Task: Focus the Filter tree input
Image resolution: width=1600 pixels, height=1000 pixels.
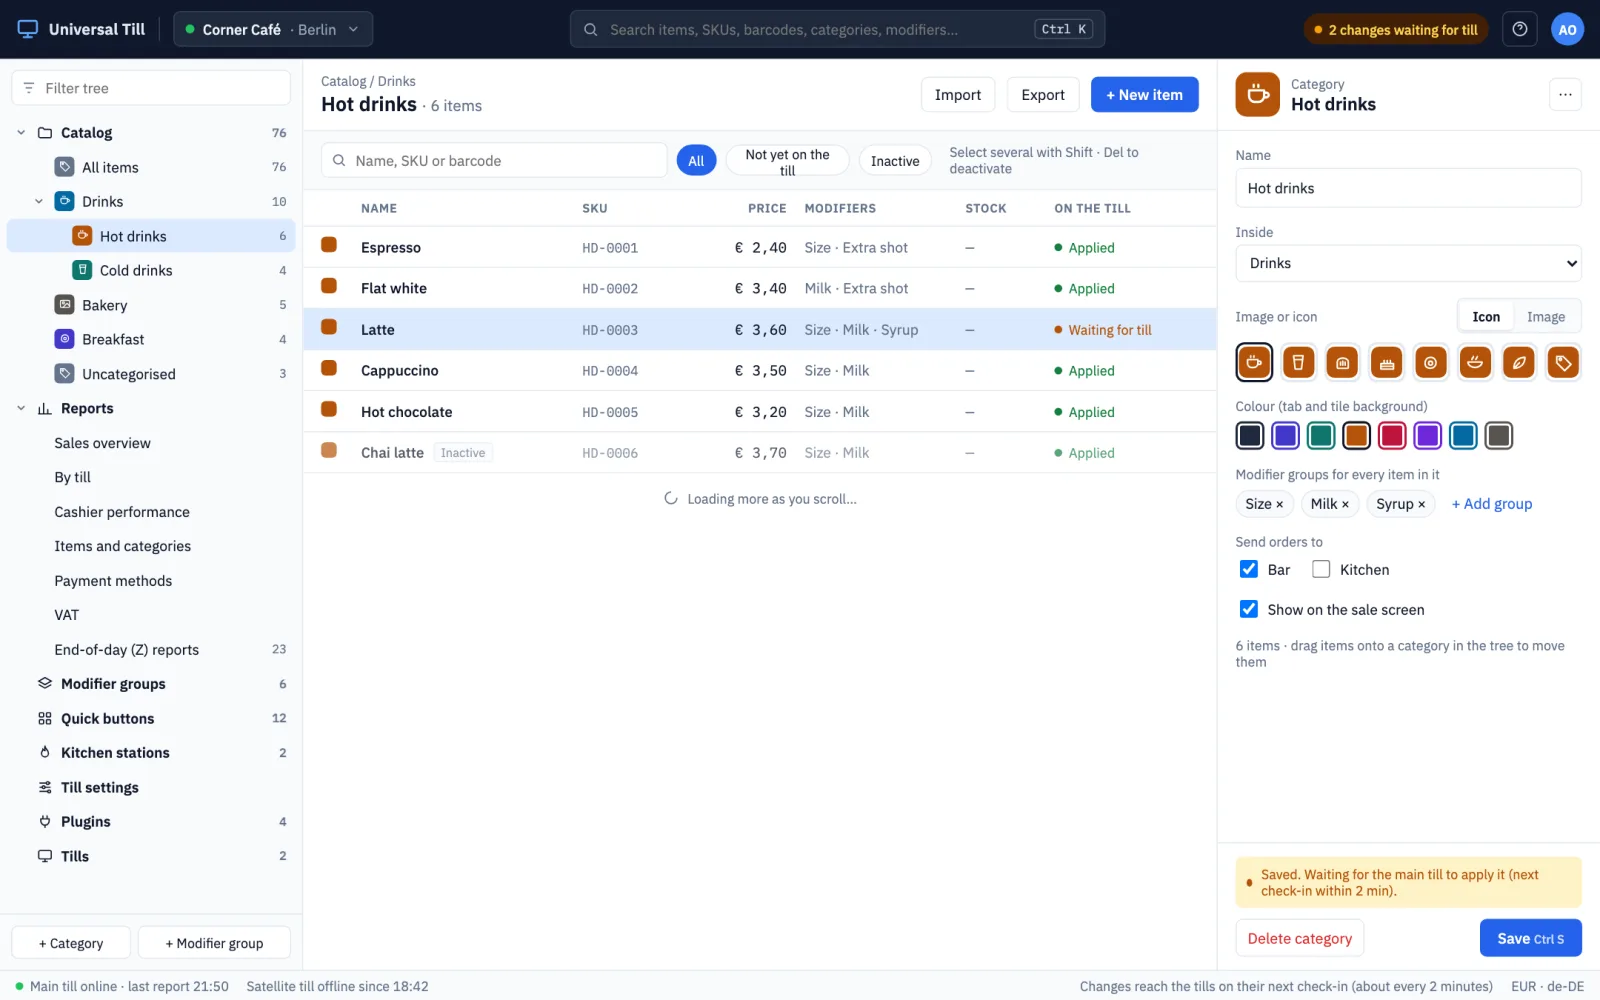Action: 151,88
